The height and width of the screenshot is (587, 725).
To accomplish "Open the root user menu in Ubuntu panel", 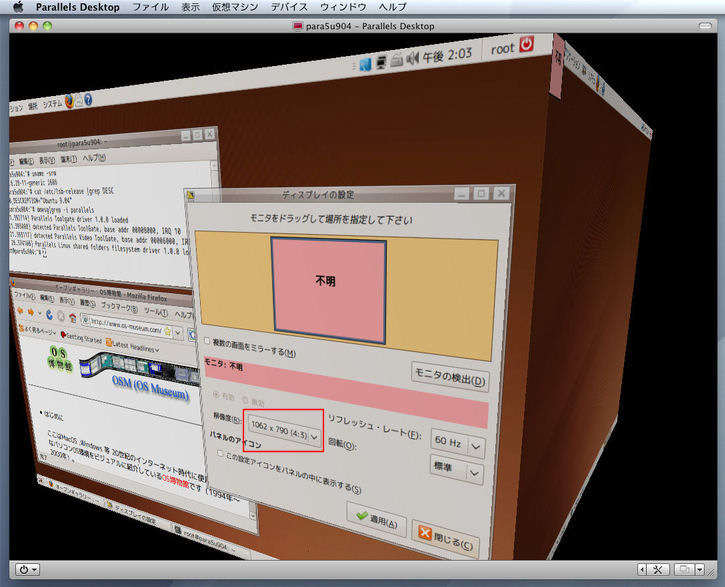I will 502,49.
